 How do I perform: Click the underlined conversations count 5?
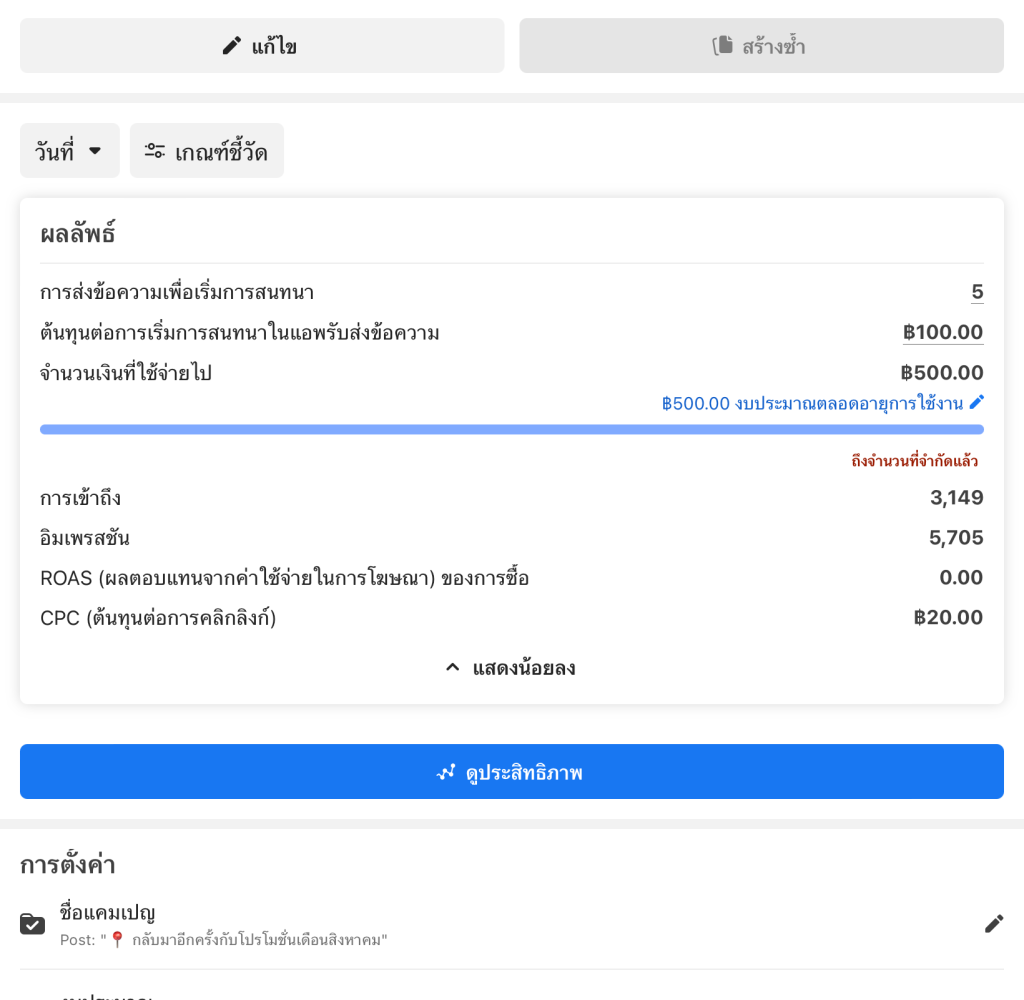tap(977, 292)
